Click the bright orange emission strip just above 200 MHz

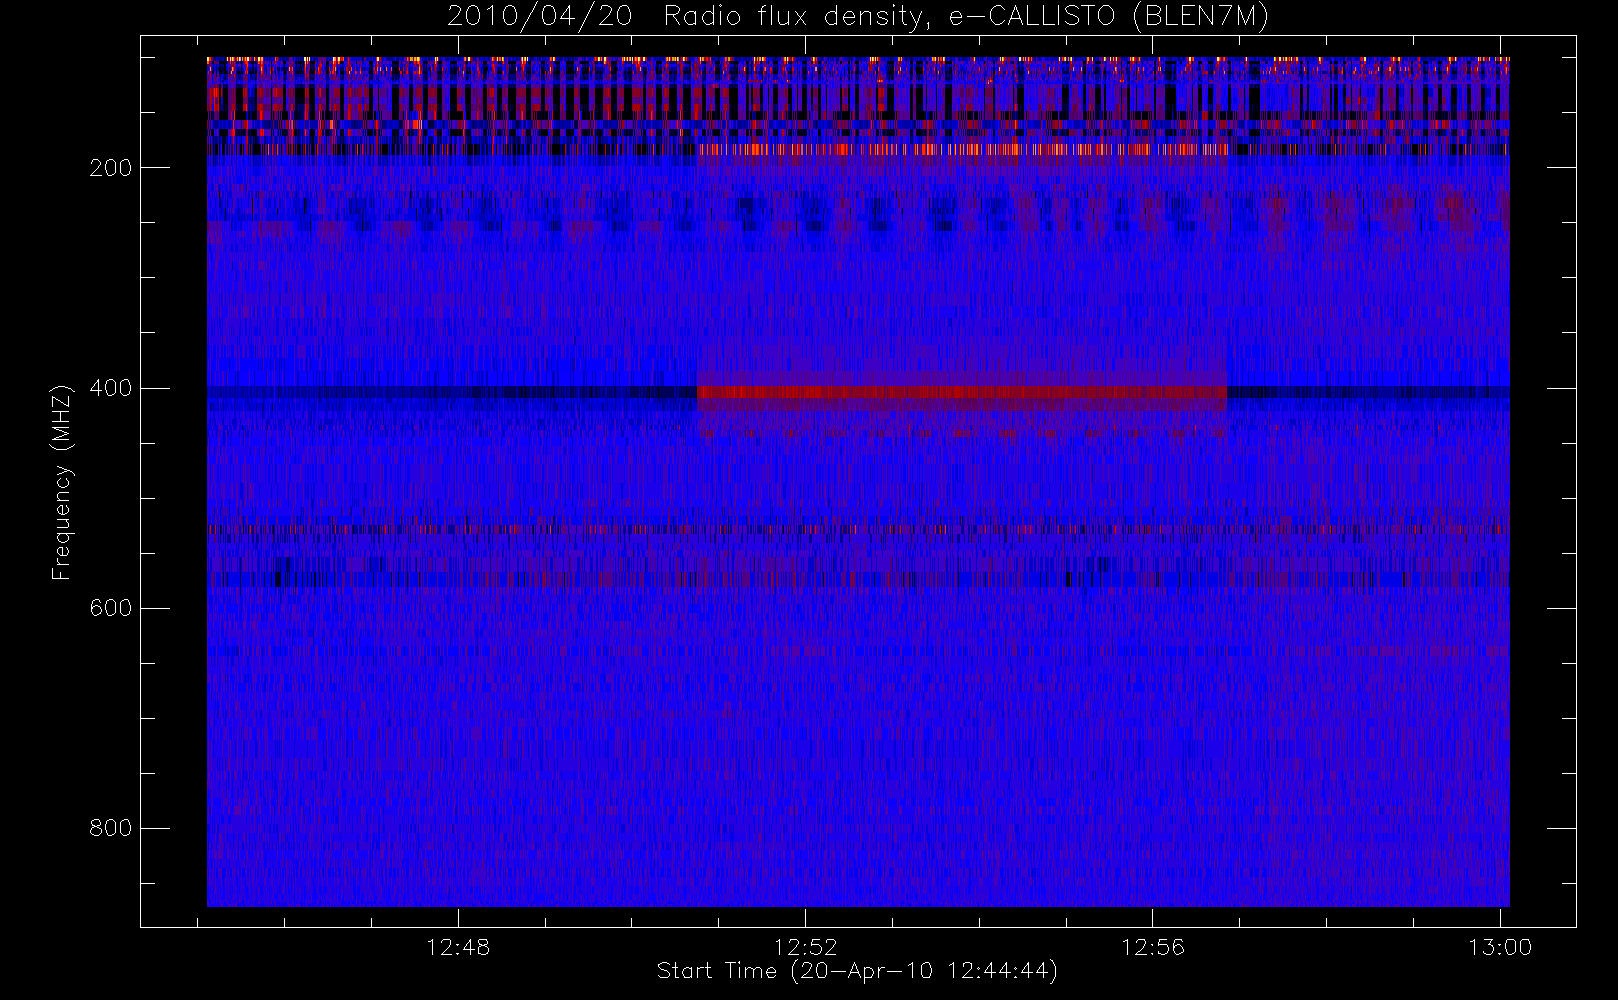tap(962, 150)
